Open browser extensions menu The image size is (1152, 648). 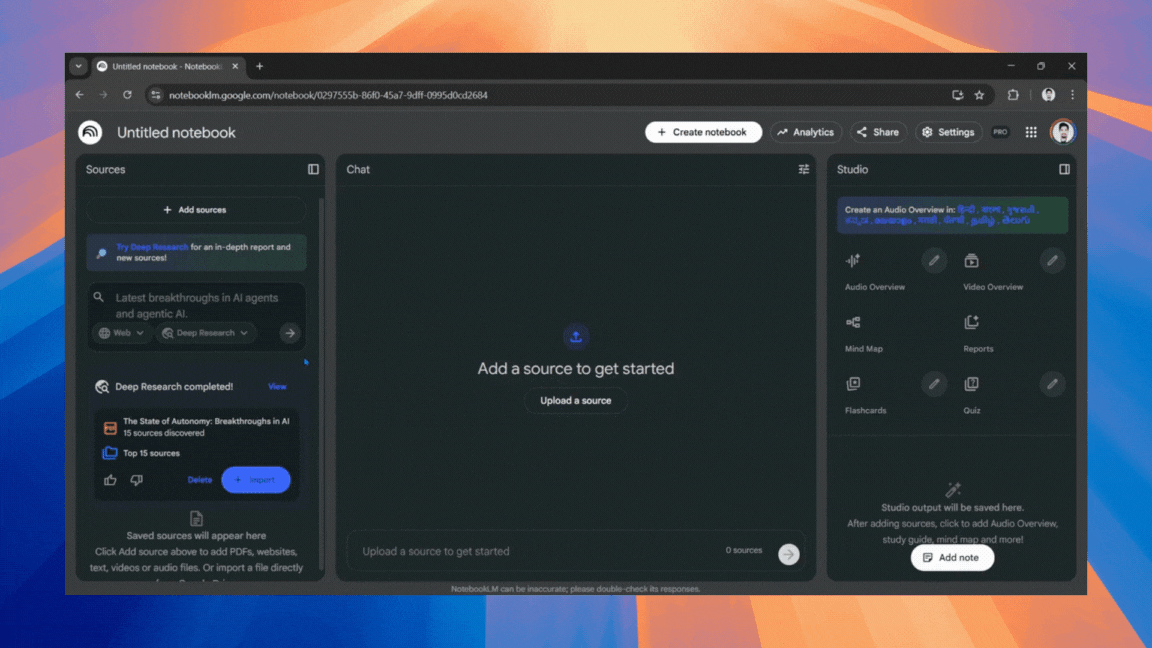[1013, 95]
